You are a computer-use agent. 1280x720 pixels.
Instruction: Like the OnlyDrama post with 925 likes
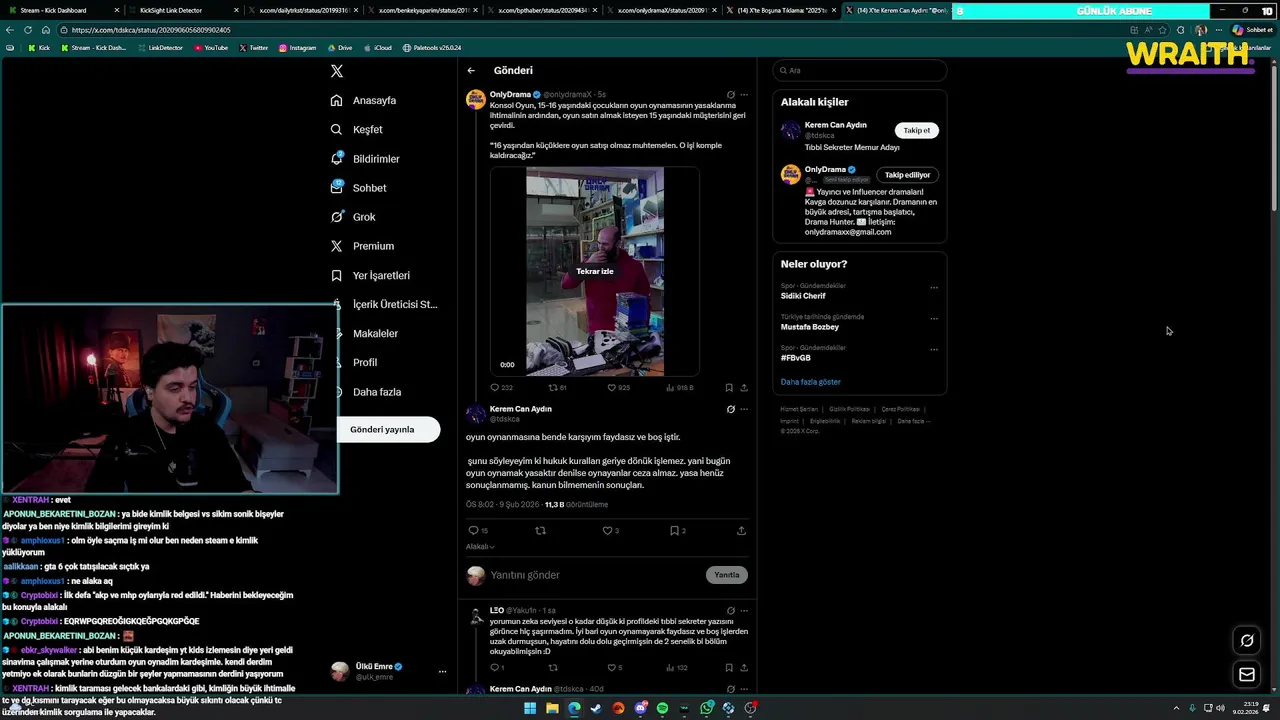pos(619,387)
